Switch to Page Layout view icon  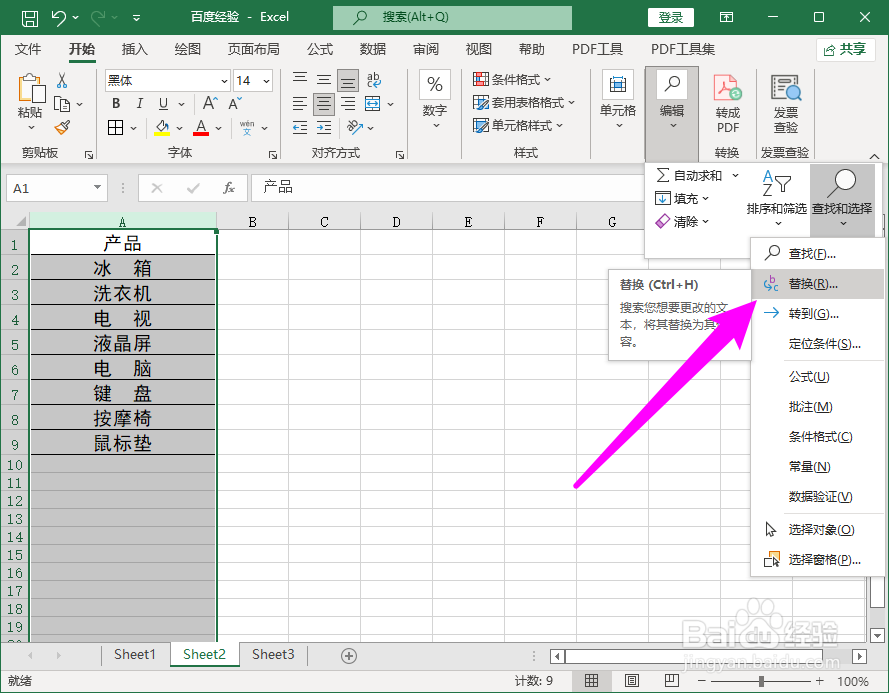(632, 681)
